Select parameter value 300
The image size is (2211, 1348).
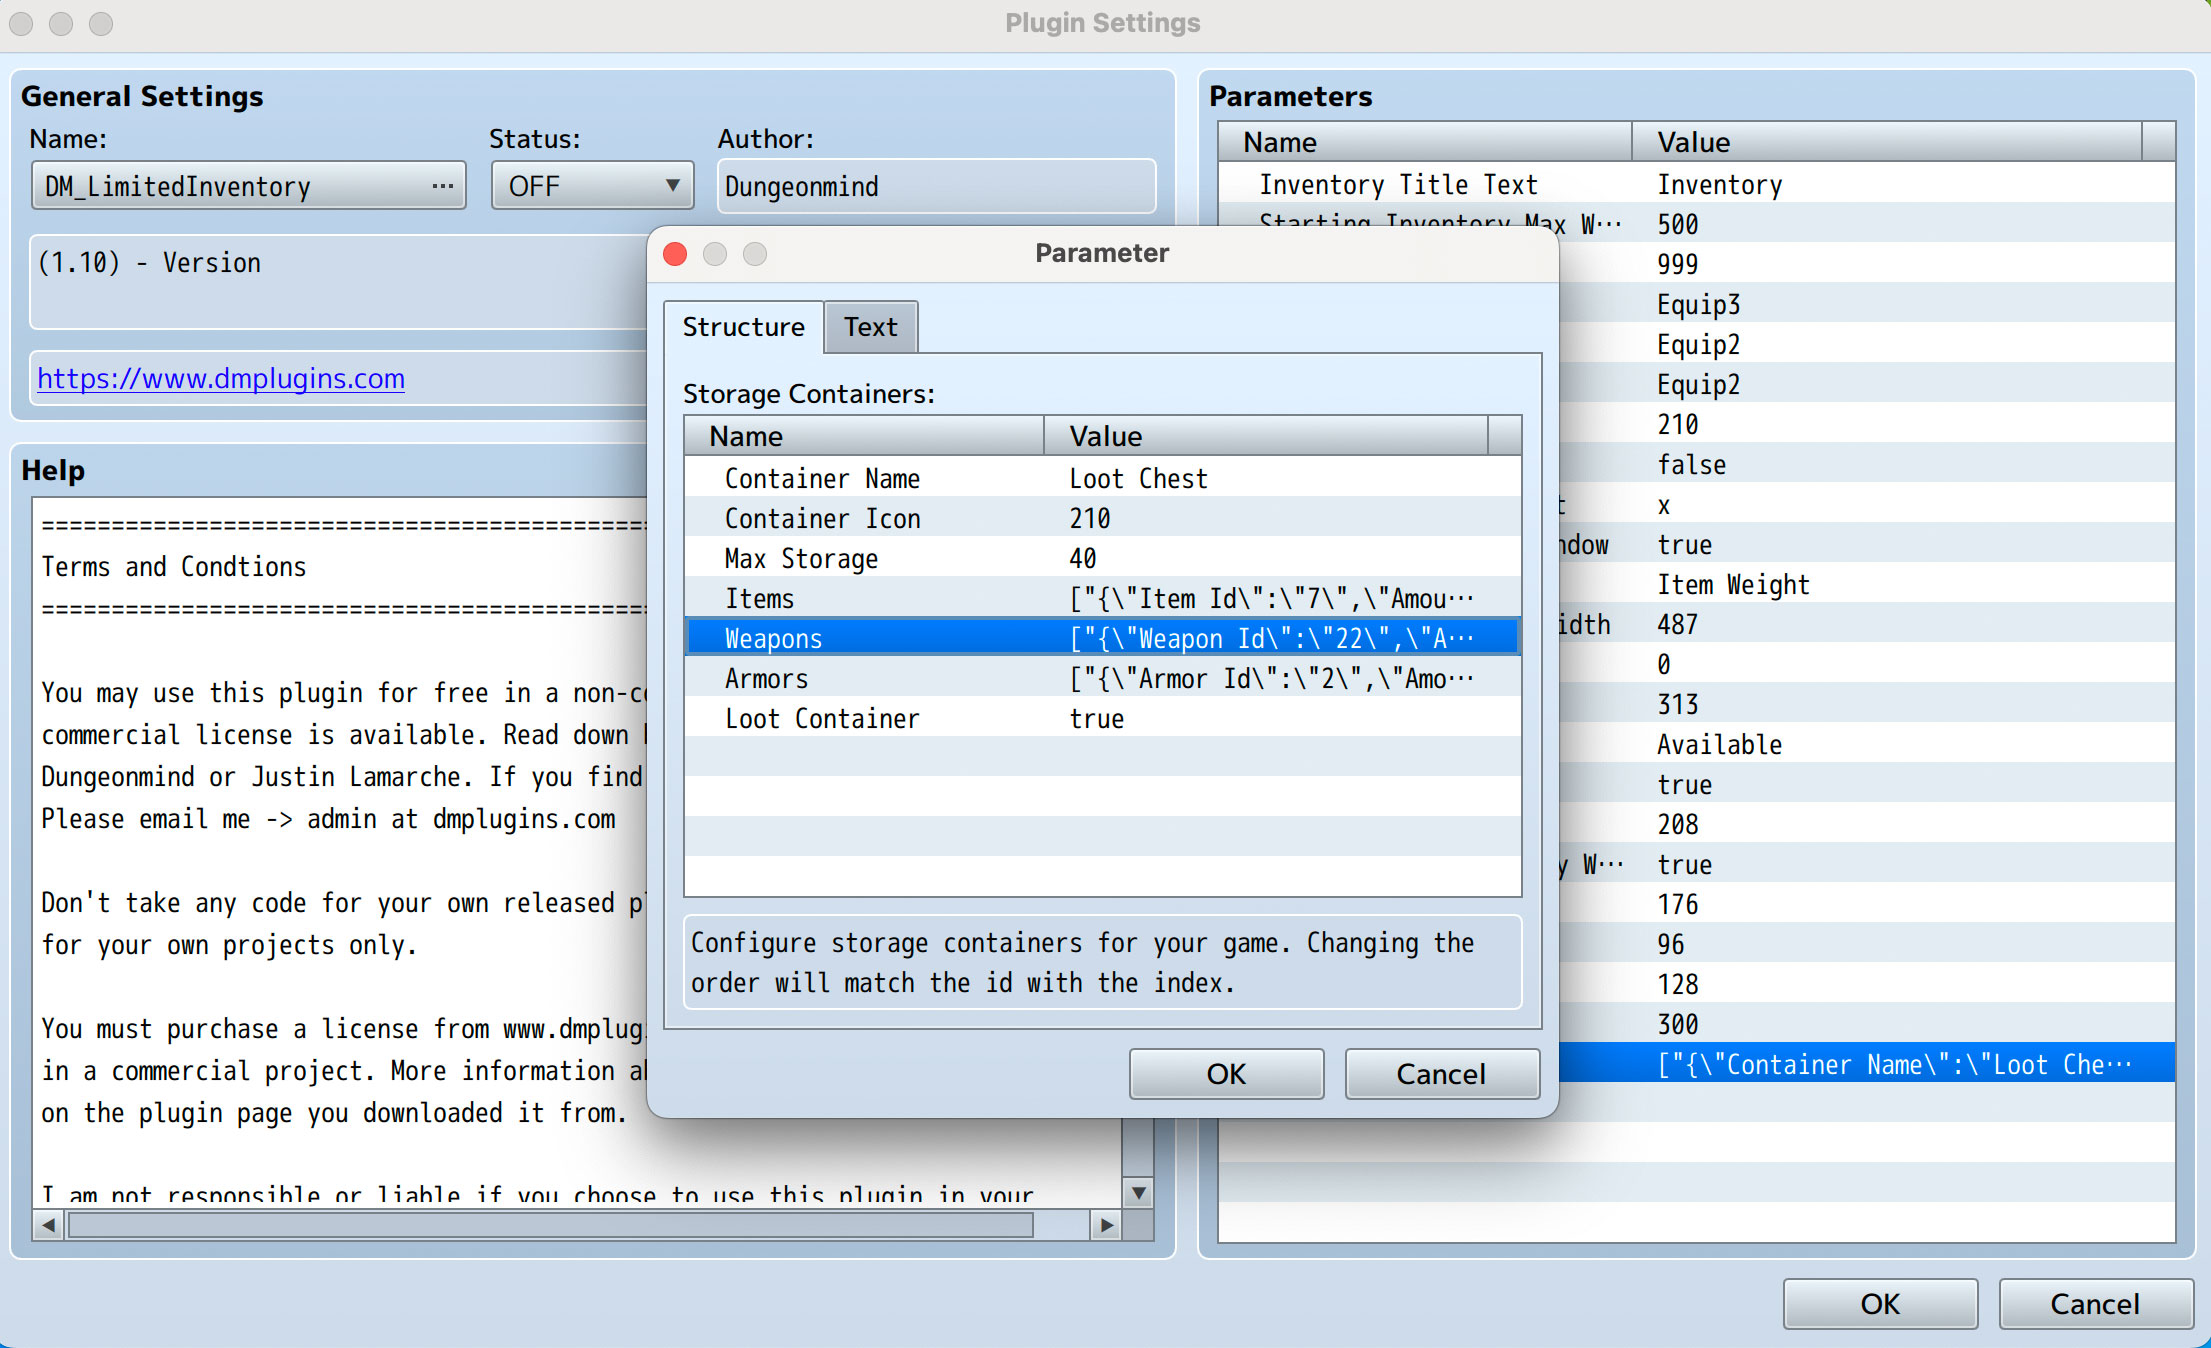[x=1677, y=1024]
